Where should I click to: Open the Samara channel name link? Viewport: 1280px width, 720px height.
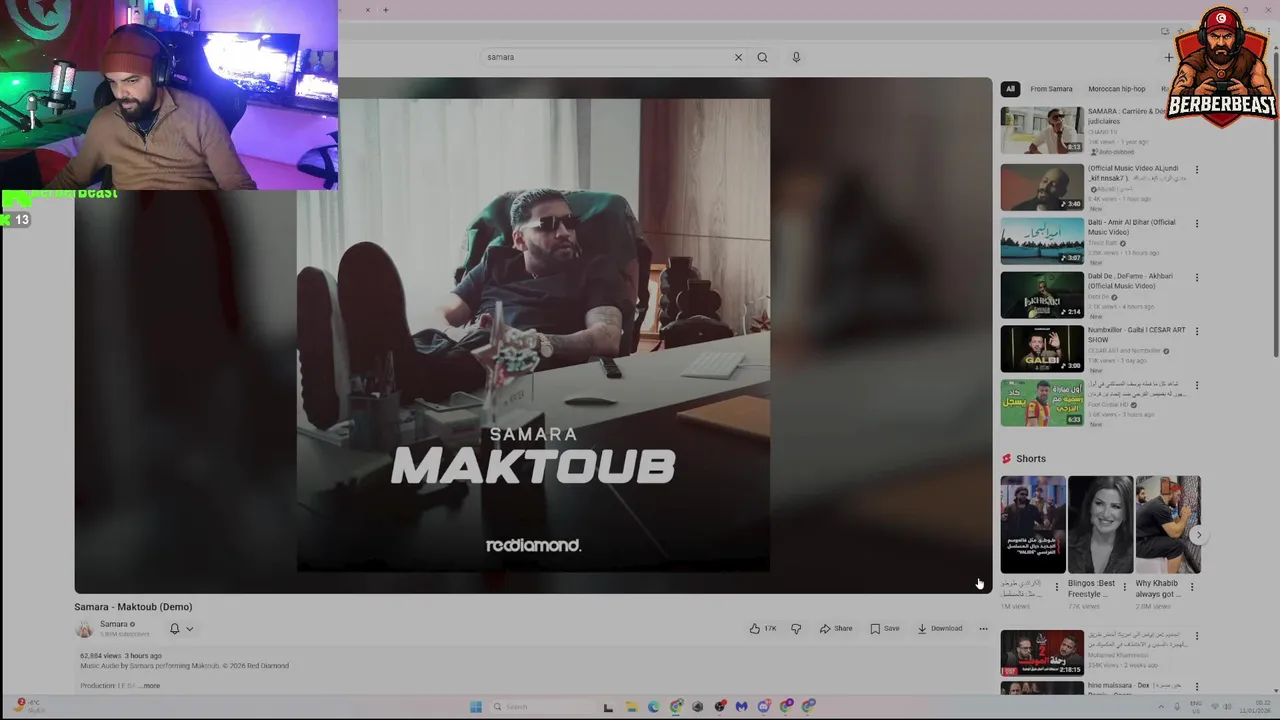point(113,624)
